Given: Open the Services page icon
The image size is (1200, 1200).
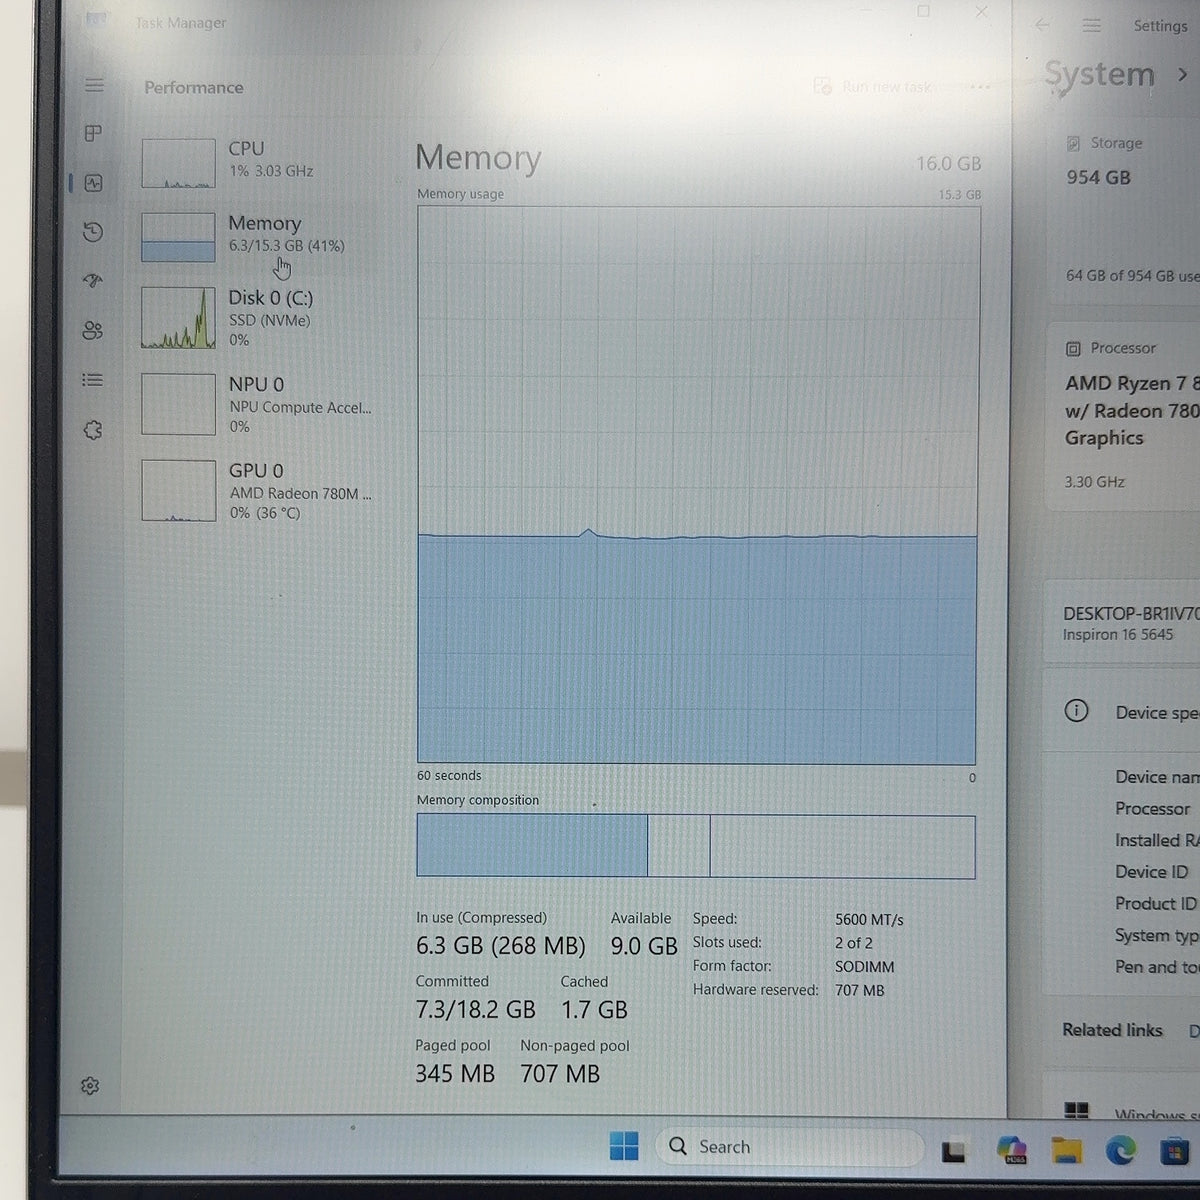Looking at the screenshot, I should point(93,430).
